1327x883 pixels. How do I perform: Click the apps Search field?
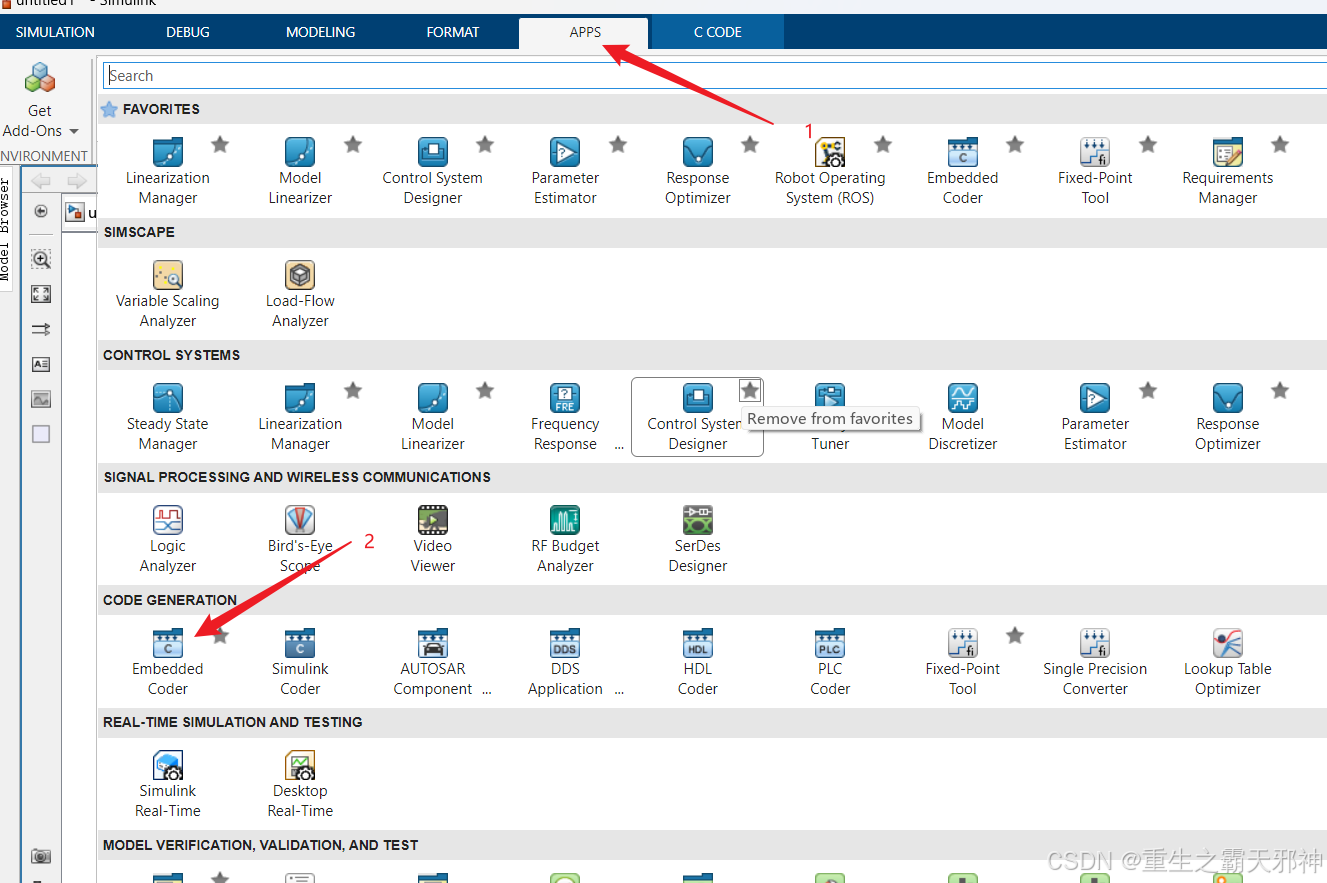point(714,75)
